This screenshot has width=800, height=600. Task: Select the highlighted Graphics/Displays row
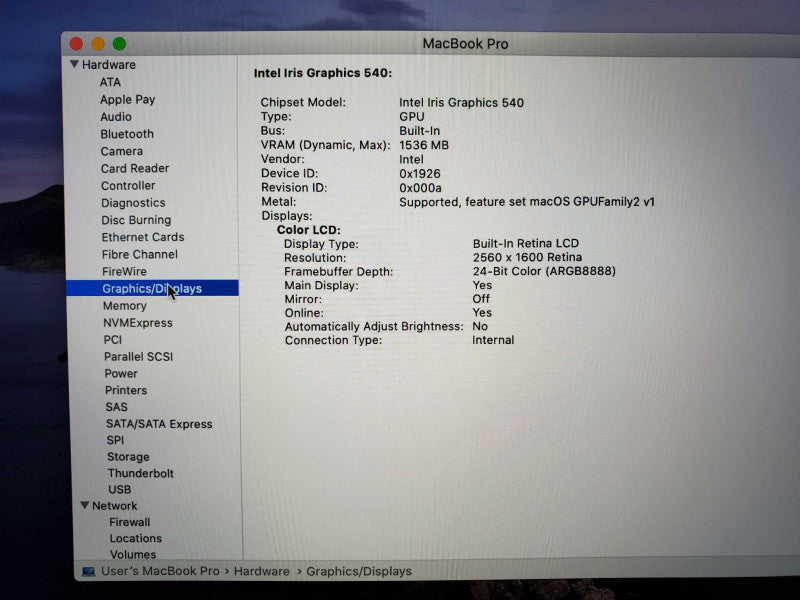pos(152,288)
